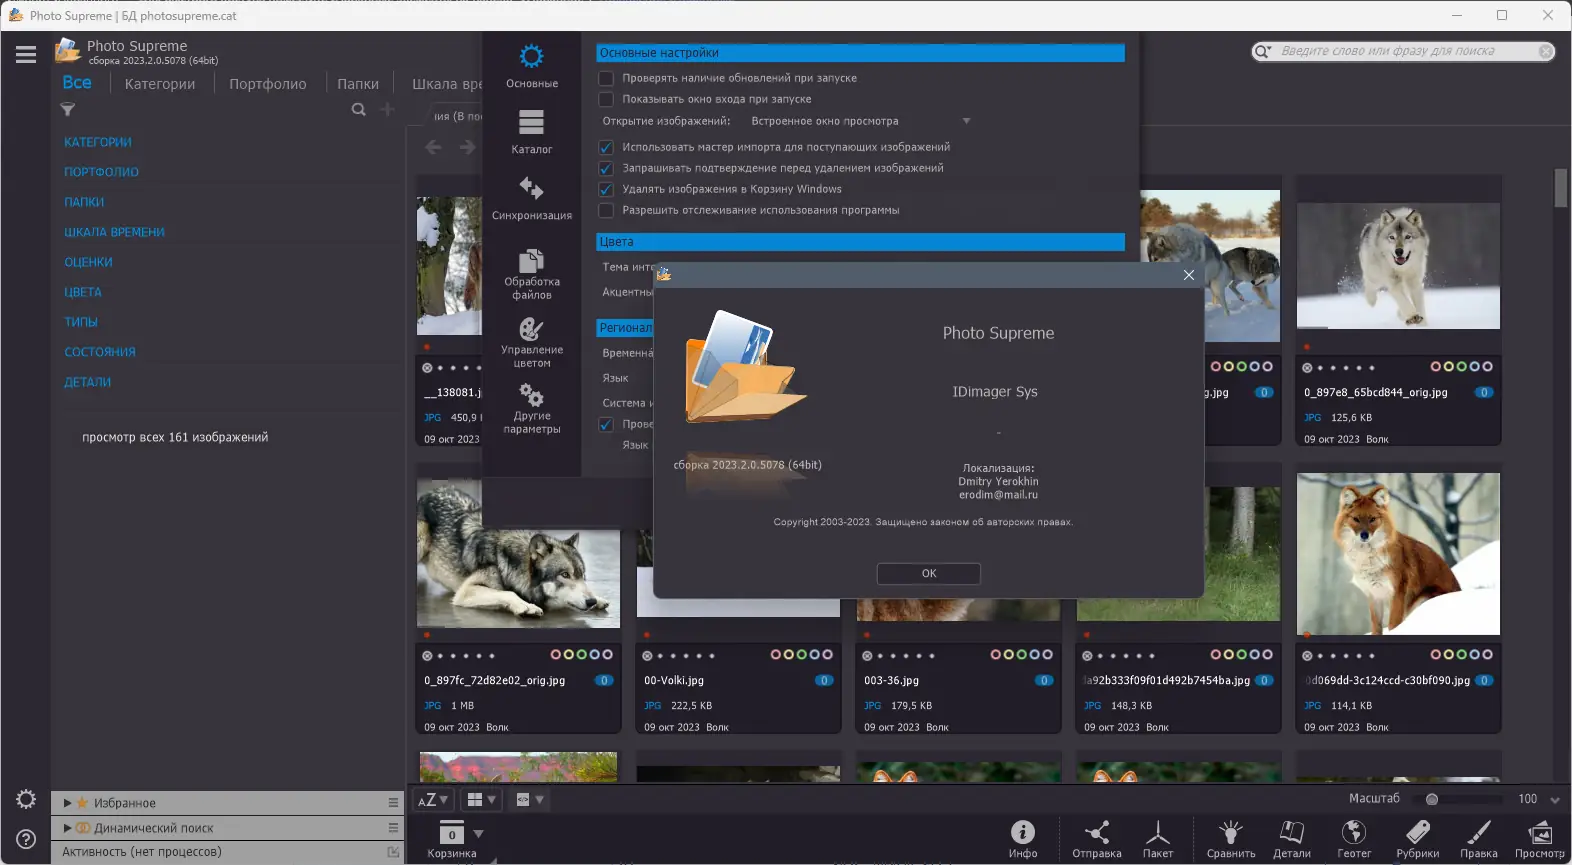Open Другие параметры settings section
The width and height of the screenshot is (1572, 865).
coord(532,409)
